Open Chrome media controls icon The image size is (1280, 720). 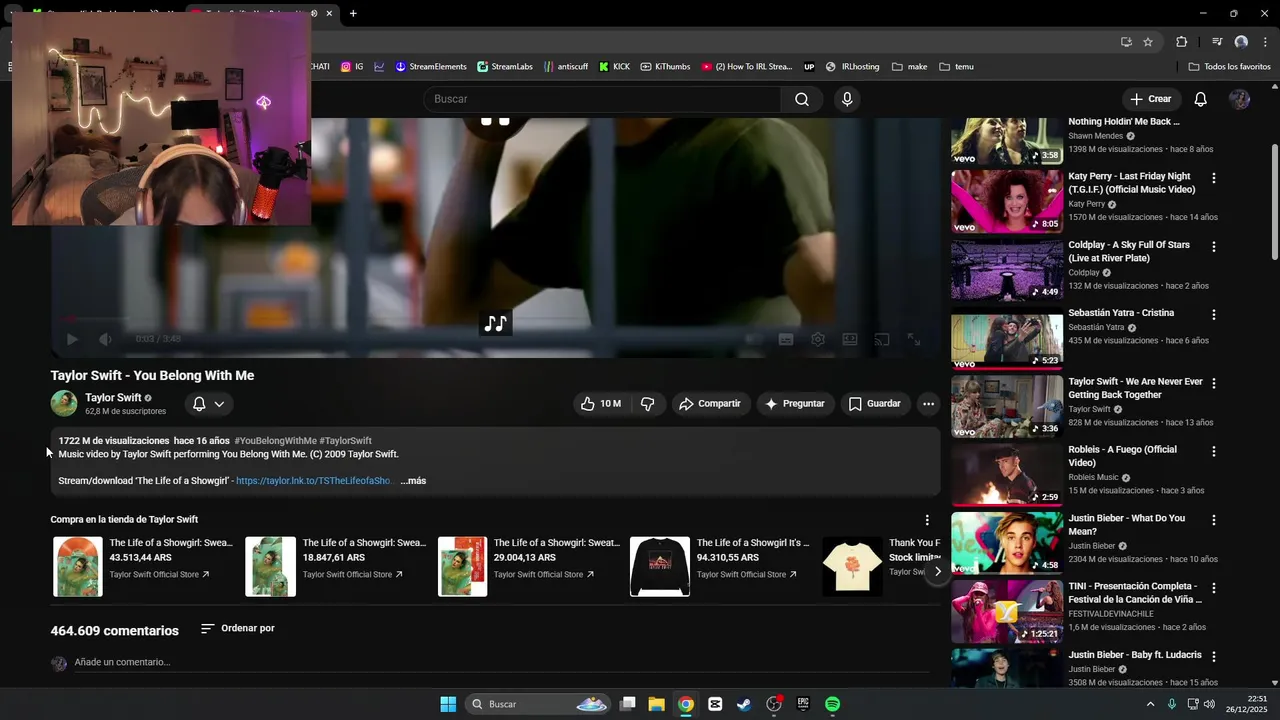pos(1217,42)
